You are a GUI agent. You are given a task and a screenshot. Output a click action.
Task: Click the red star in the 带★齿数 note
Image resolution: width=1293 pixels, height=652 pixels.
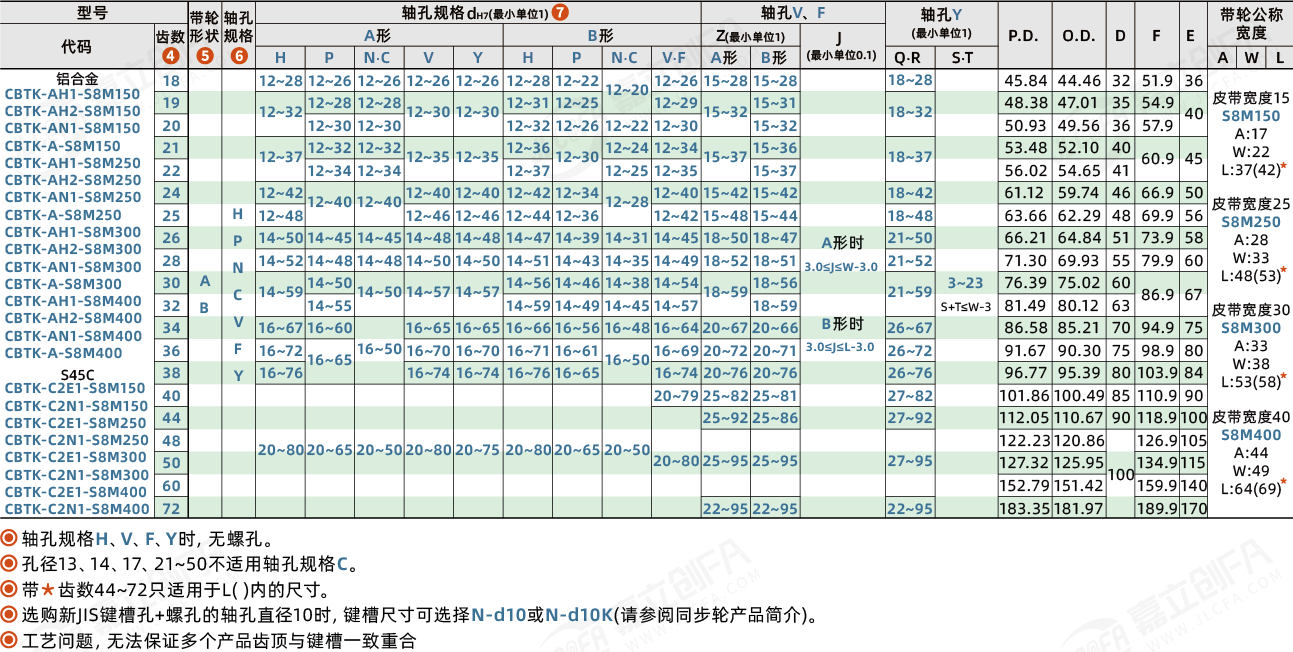pyautogui.click(x=47, y=589)
